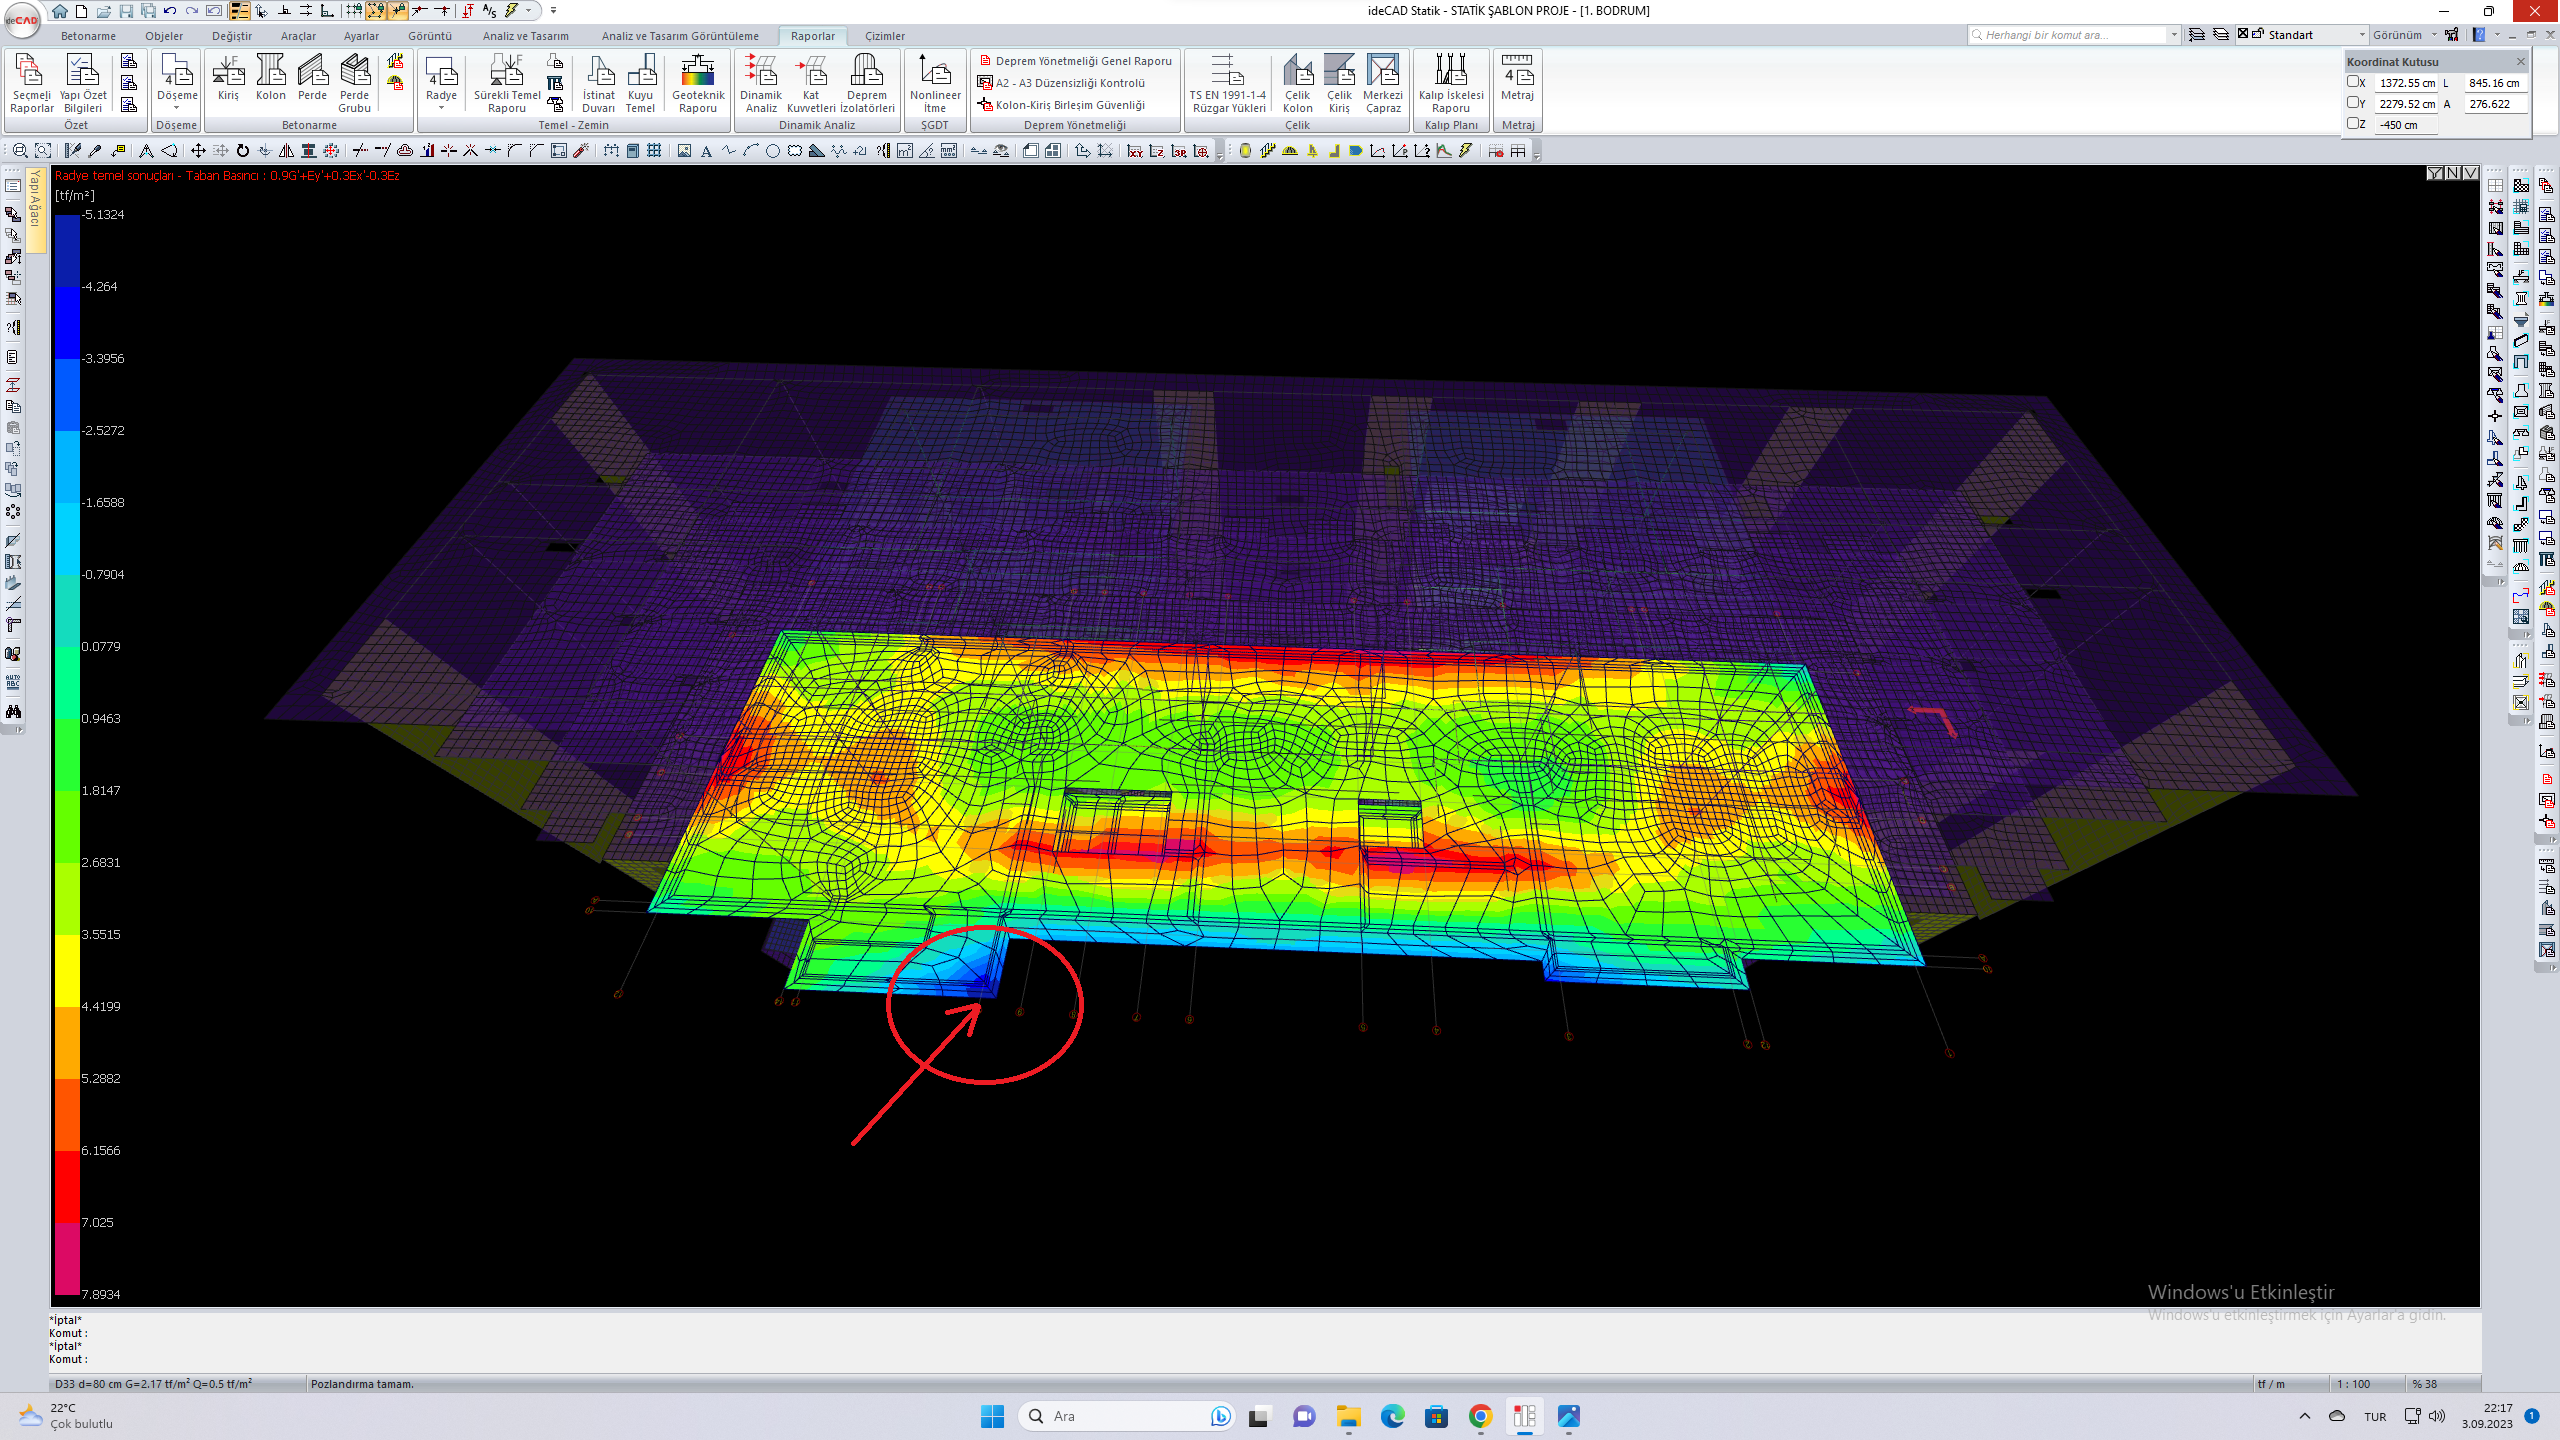Tick the Z coordinate checkbox
The width and height of the screenshot is (2560, 1440).
pyautogui.click(x=2353, y=124)
